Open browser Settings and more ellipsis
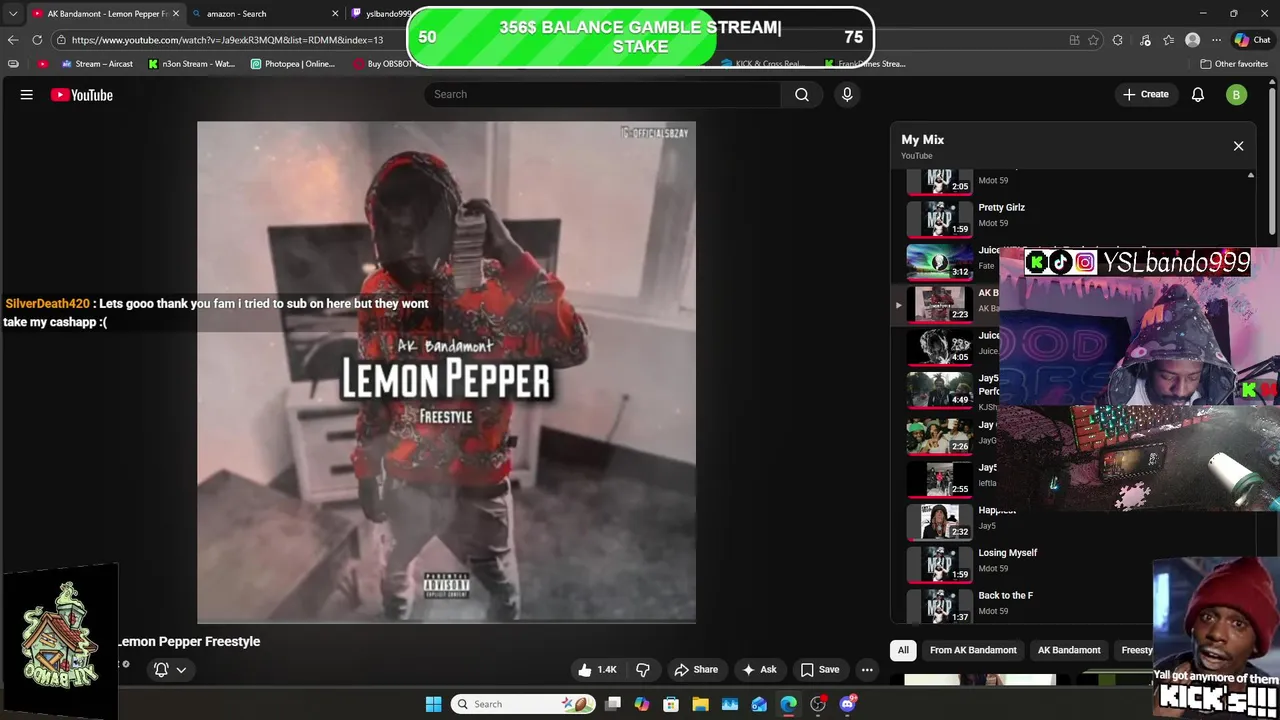The height and width of the screenshot is (720, 1280). (1216, 40)
